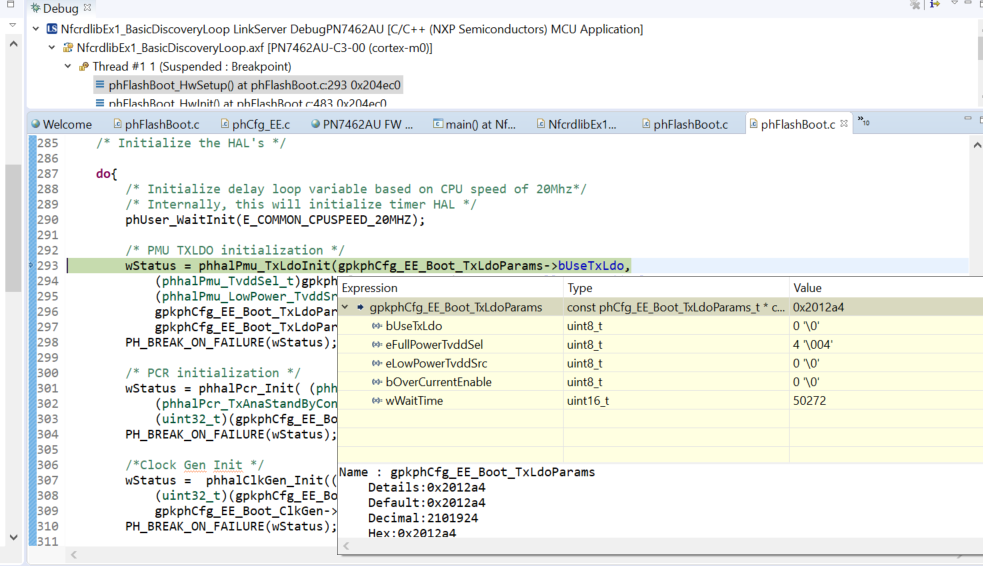Select the bUseTxLdo expression row
This screenshot has width=983, height=566.
pyautogui.click(x=661, y=326)
